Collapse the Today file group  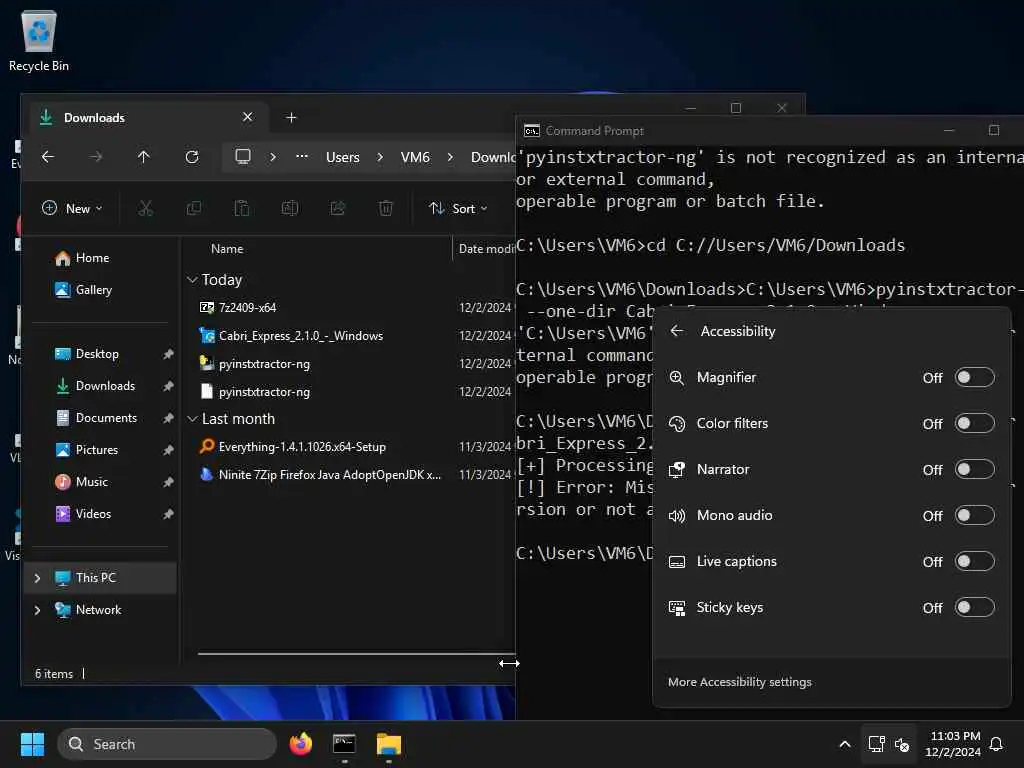(192, 280)
